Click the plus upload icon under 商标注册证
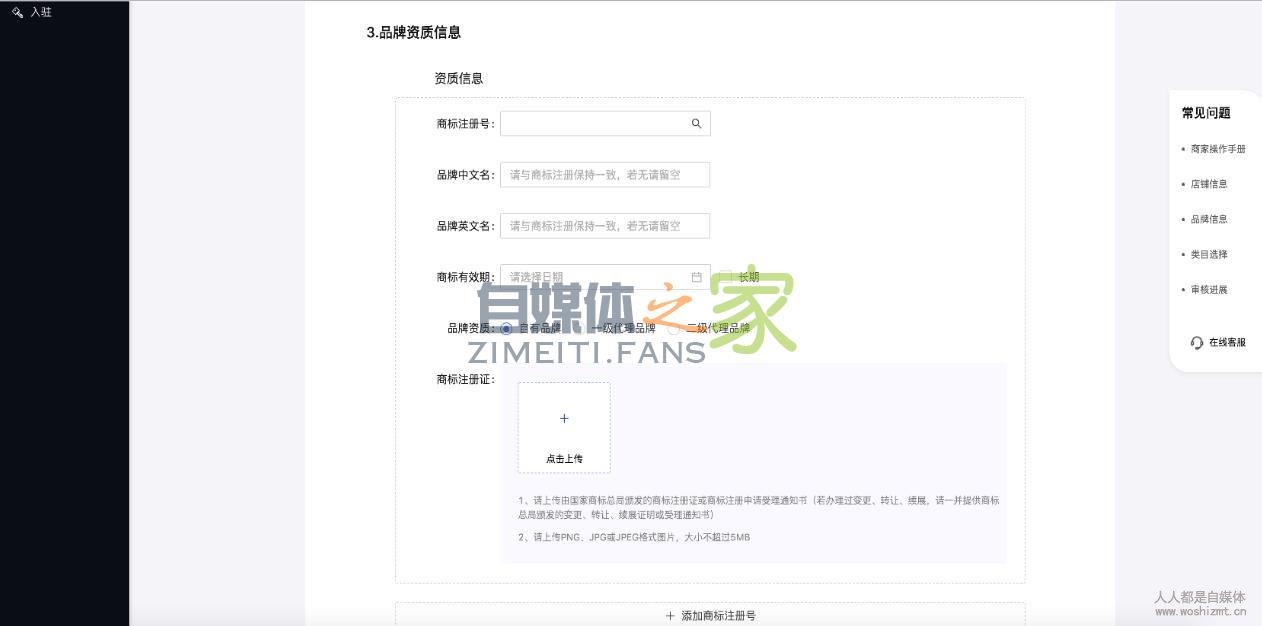Screen dimensions: 1262x626 pyautogui.click(x=564, y=418)
